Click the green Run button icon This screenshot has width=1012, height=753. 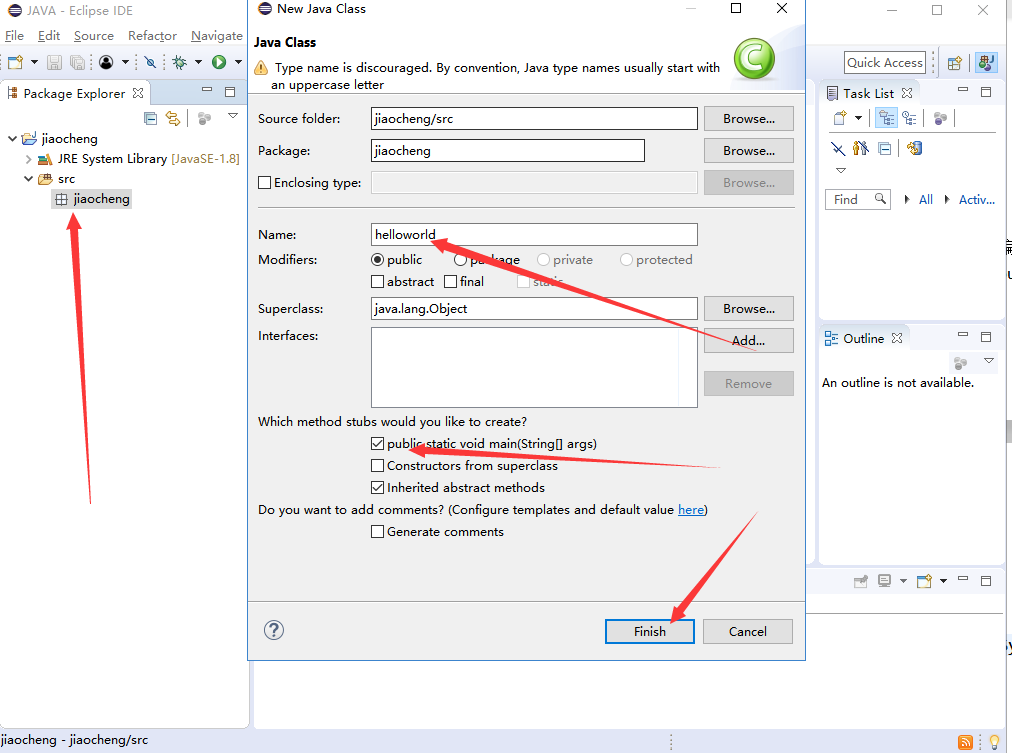pos(219,62)
